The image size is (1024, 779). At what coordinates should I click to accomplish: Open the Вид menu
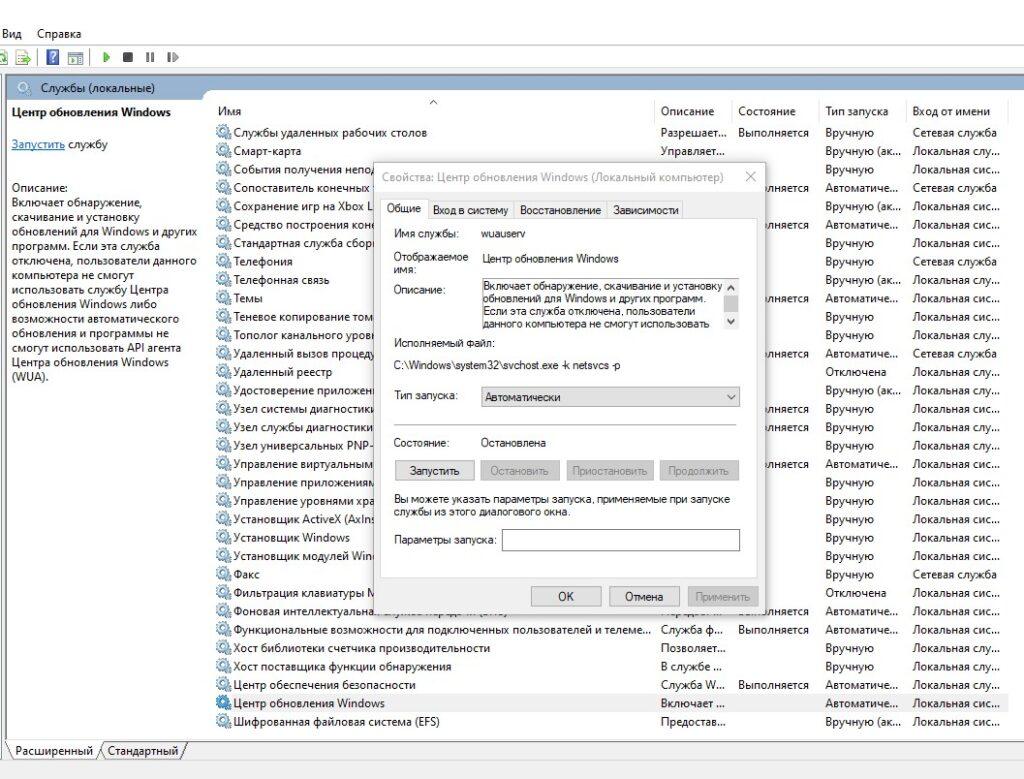[x=11, y=33]
